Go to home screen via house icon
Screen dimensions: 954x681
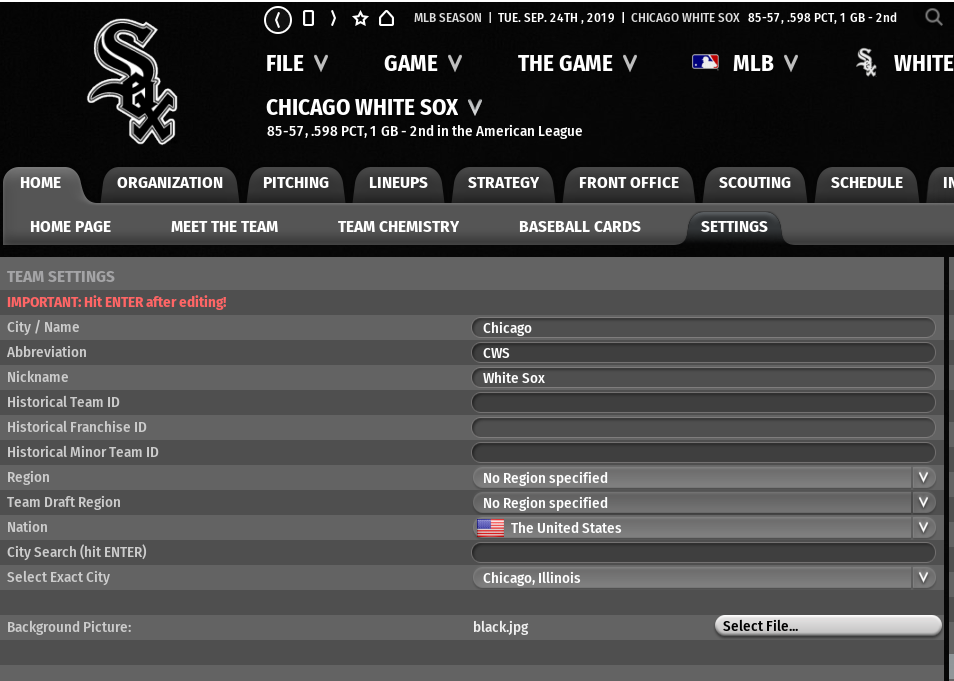(386, 18)
